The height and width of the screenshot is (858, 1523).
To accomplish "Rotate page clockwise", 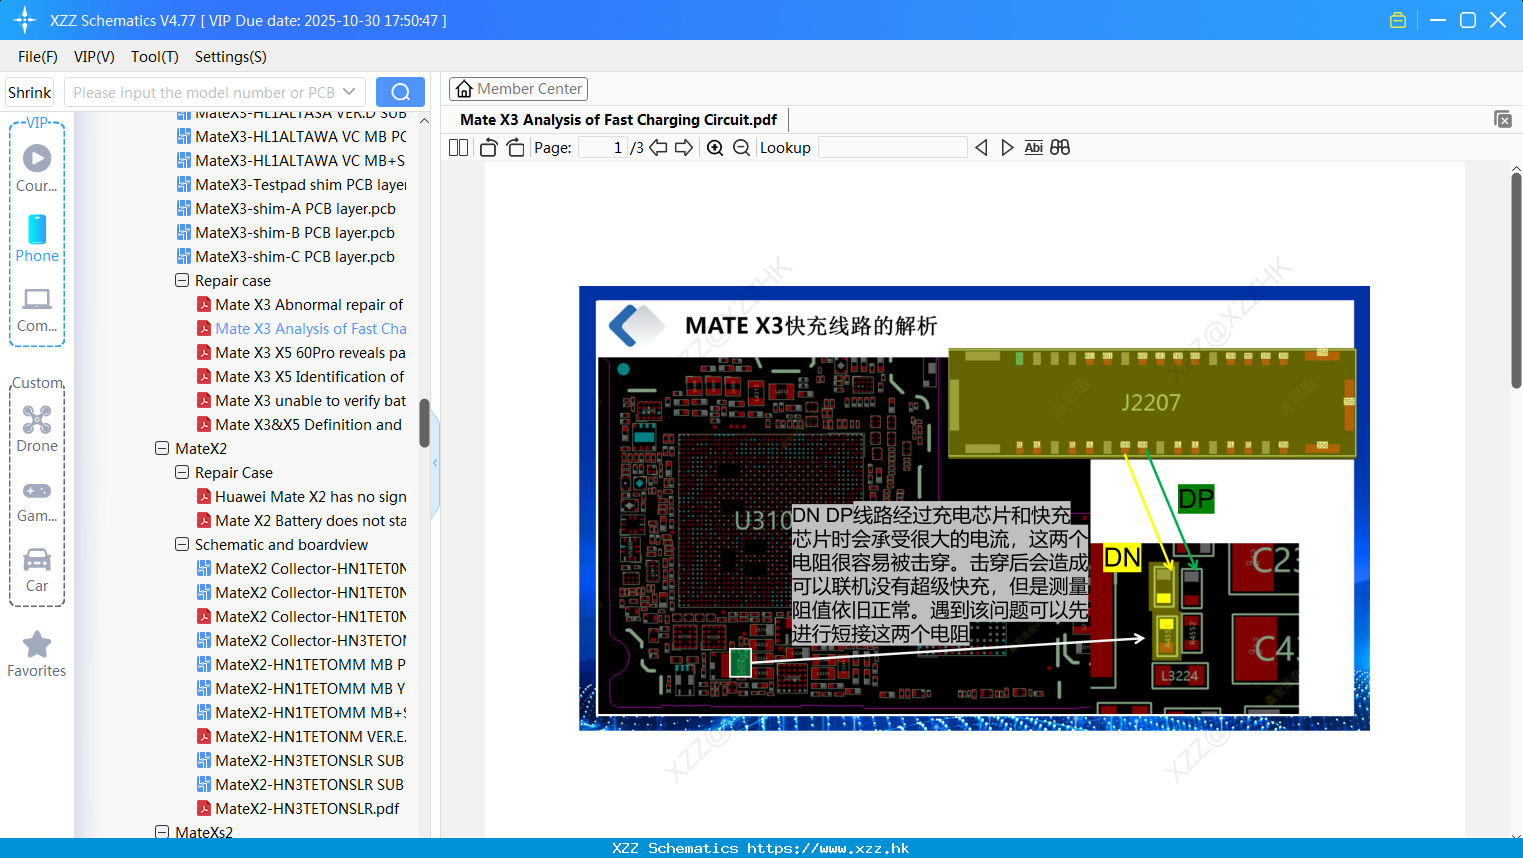I will [516, 147].
